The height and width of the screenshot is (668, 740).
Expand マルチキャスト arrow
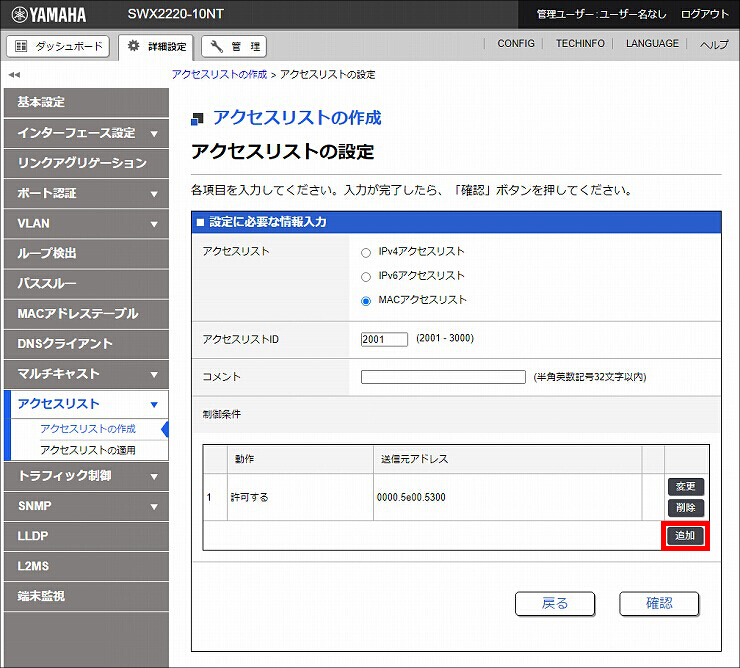154,375
